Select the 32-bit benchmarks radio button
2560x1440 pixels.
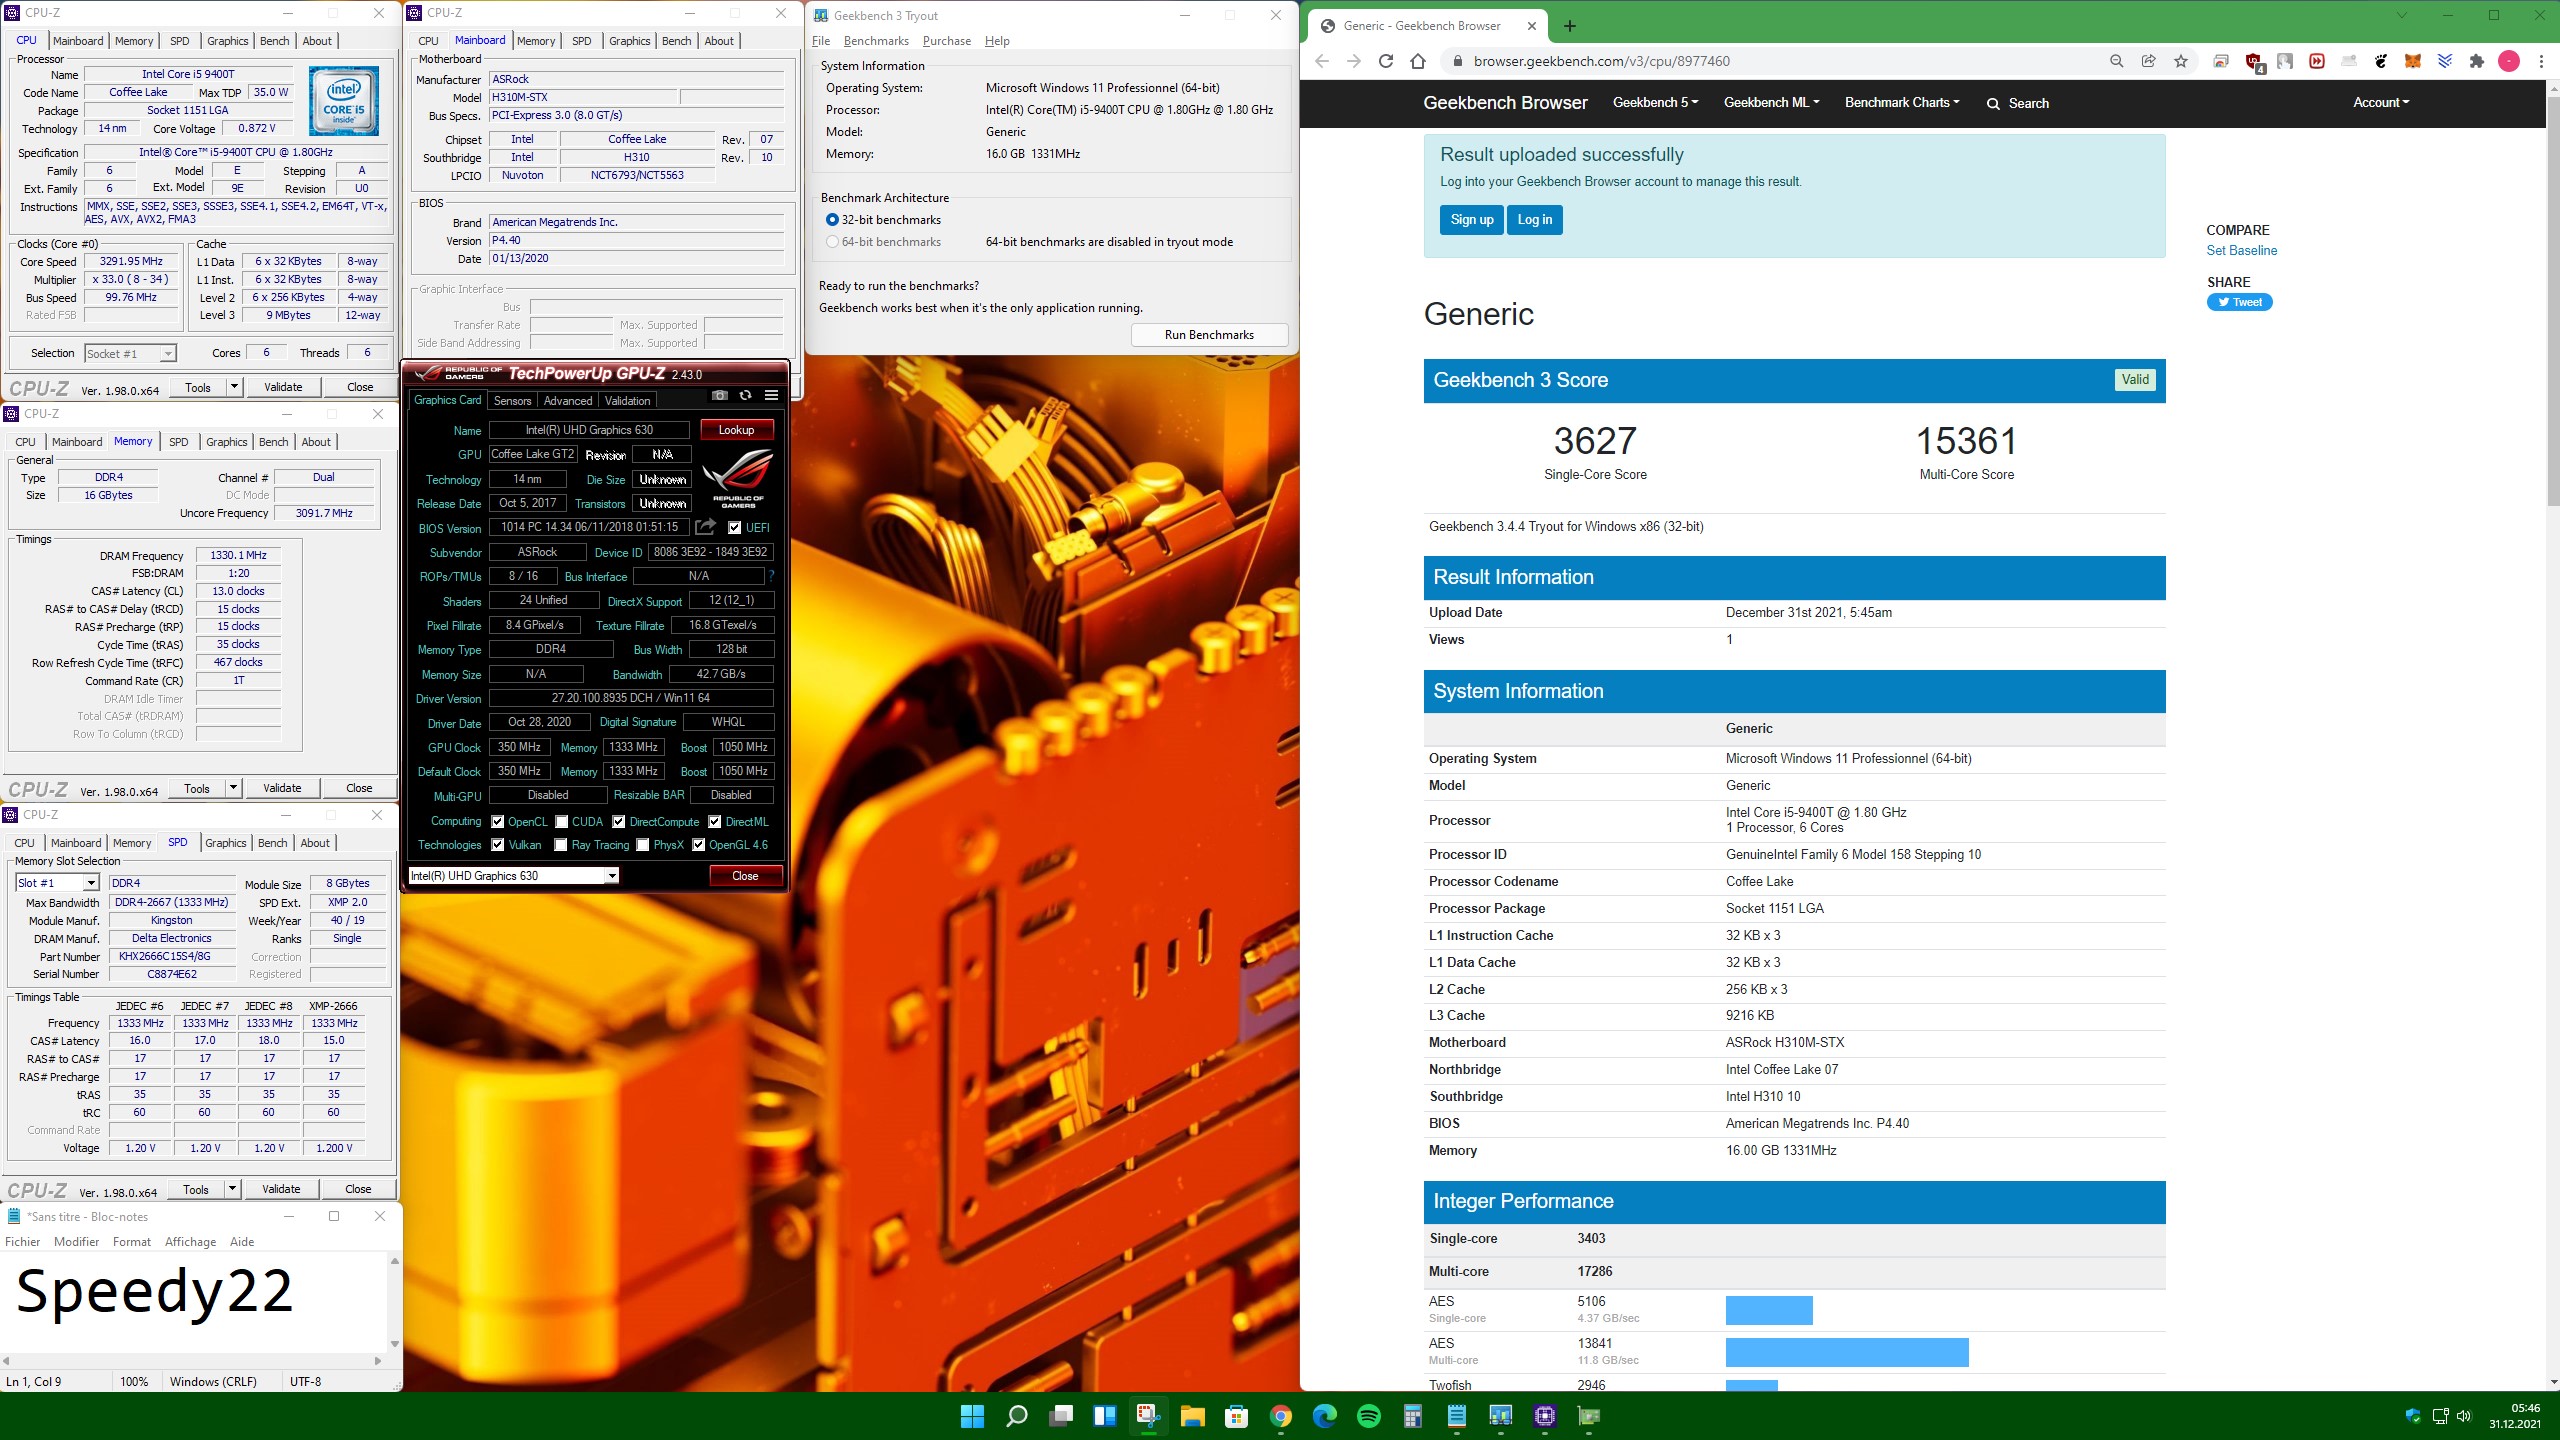pos(832,220)
